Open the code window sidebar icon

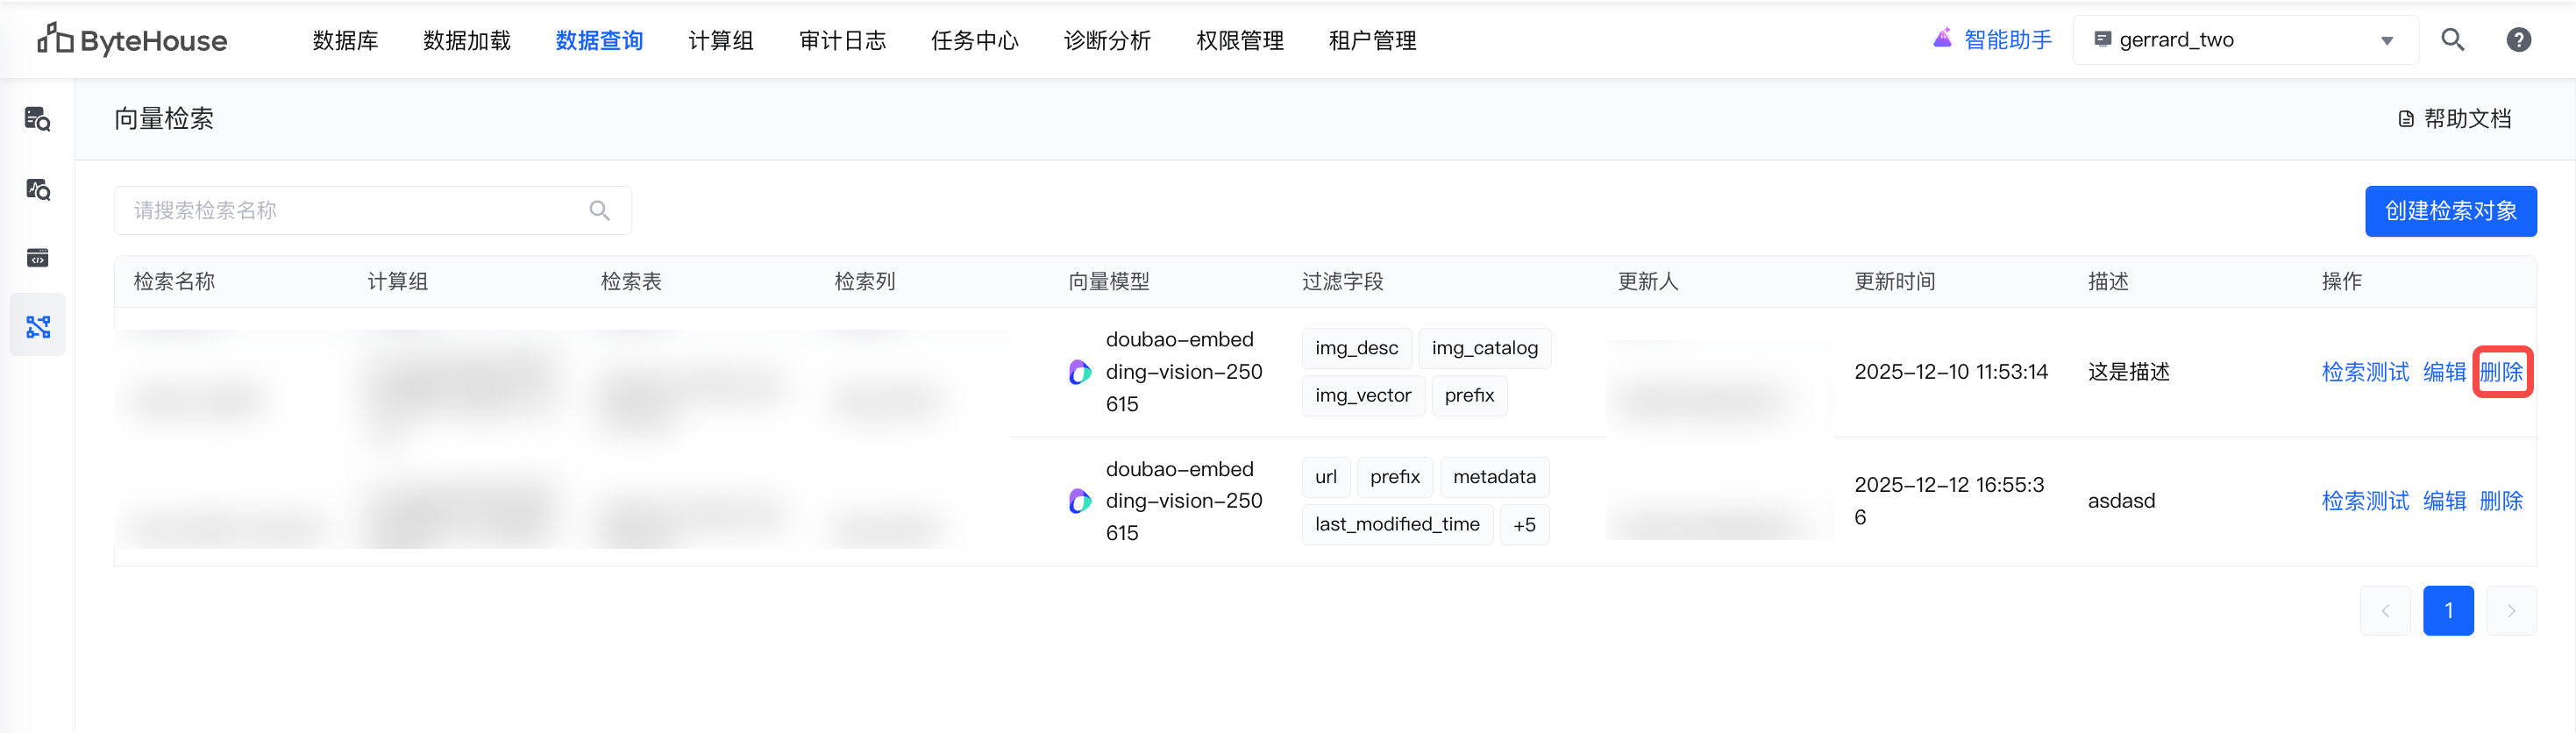point(38,258)
